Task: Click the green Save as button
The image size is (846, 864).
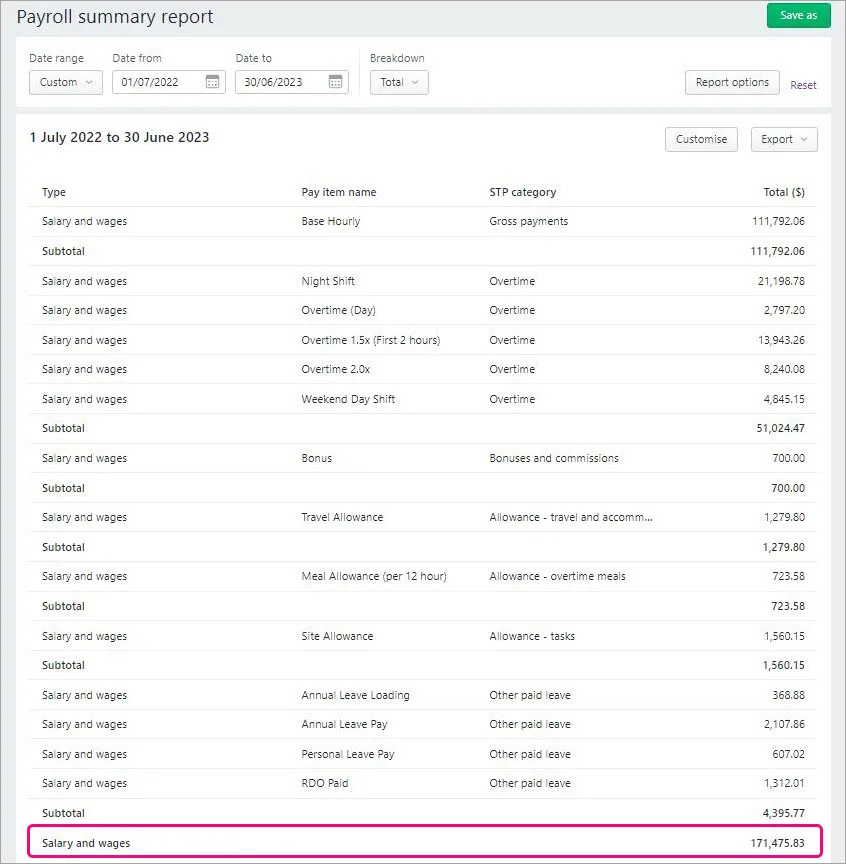Action: point(798,16)
